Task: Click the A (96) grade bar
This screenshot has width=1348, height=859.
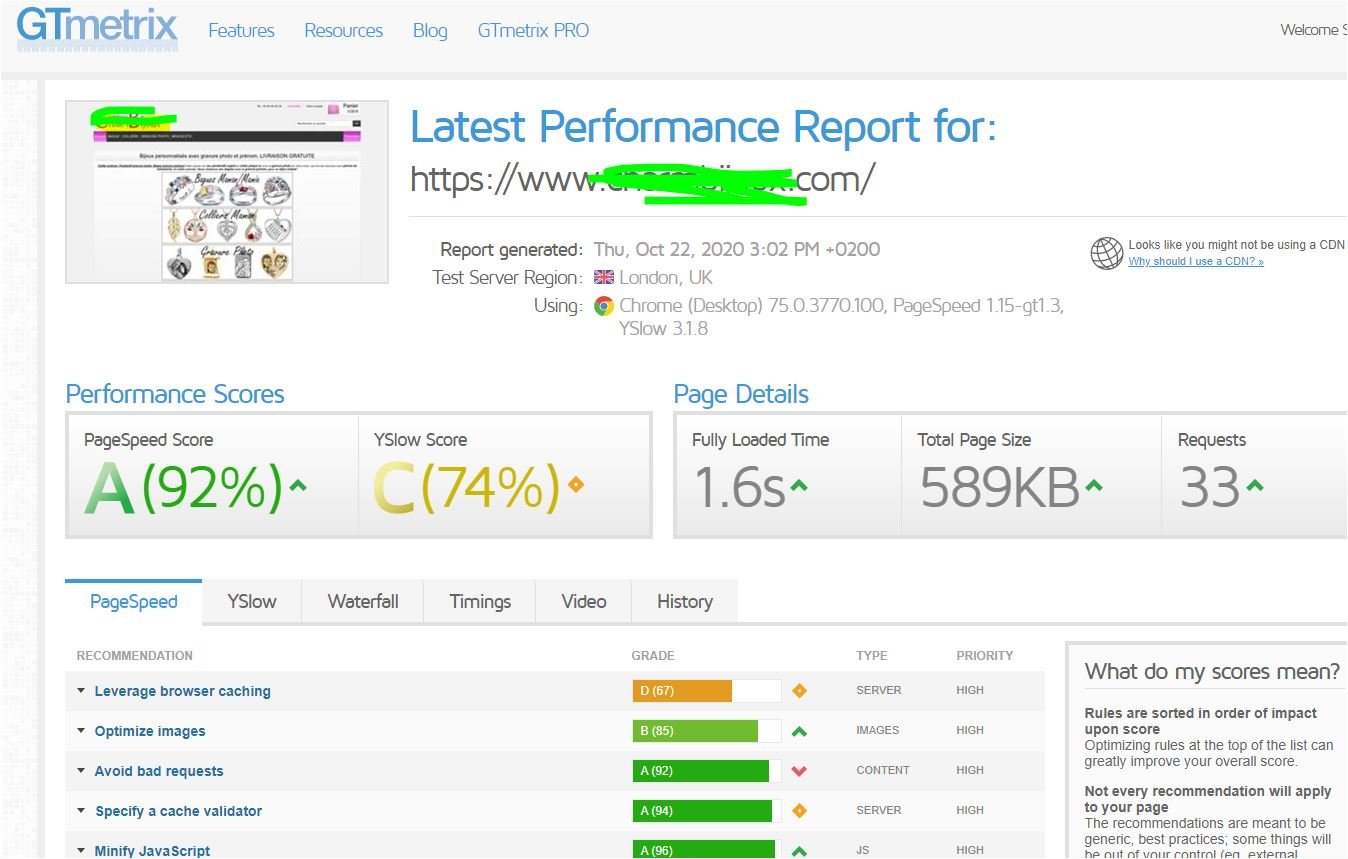Action: [707, 850]
